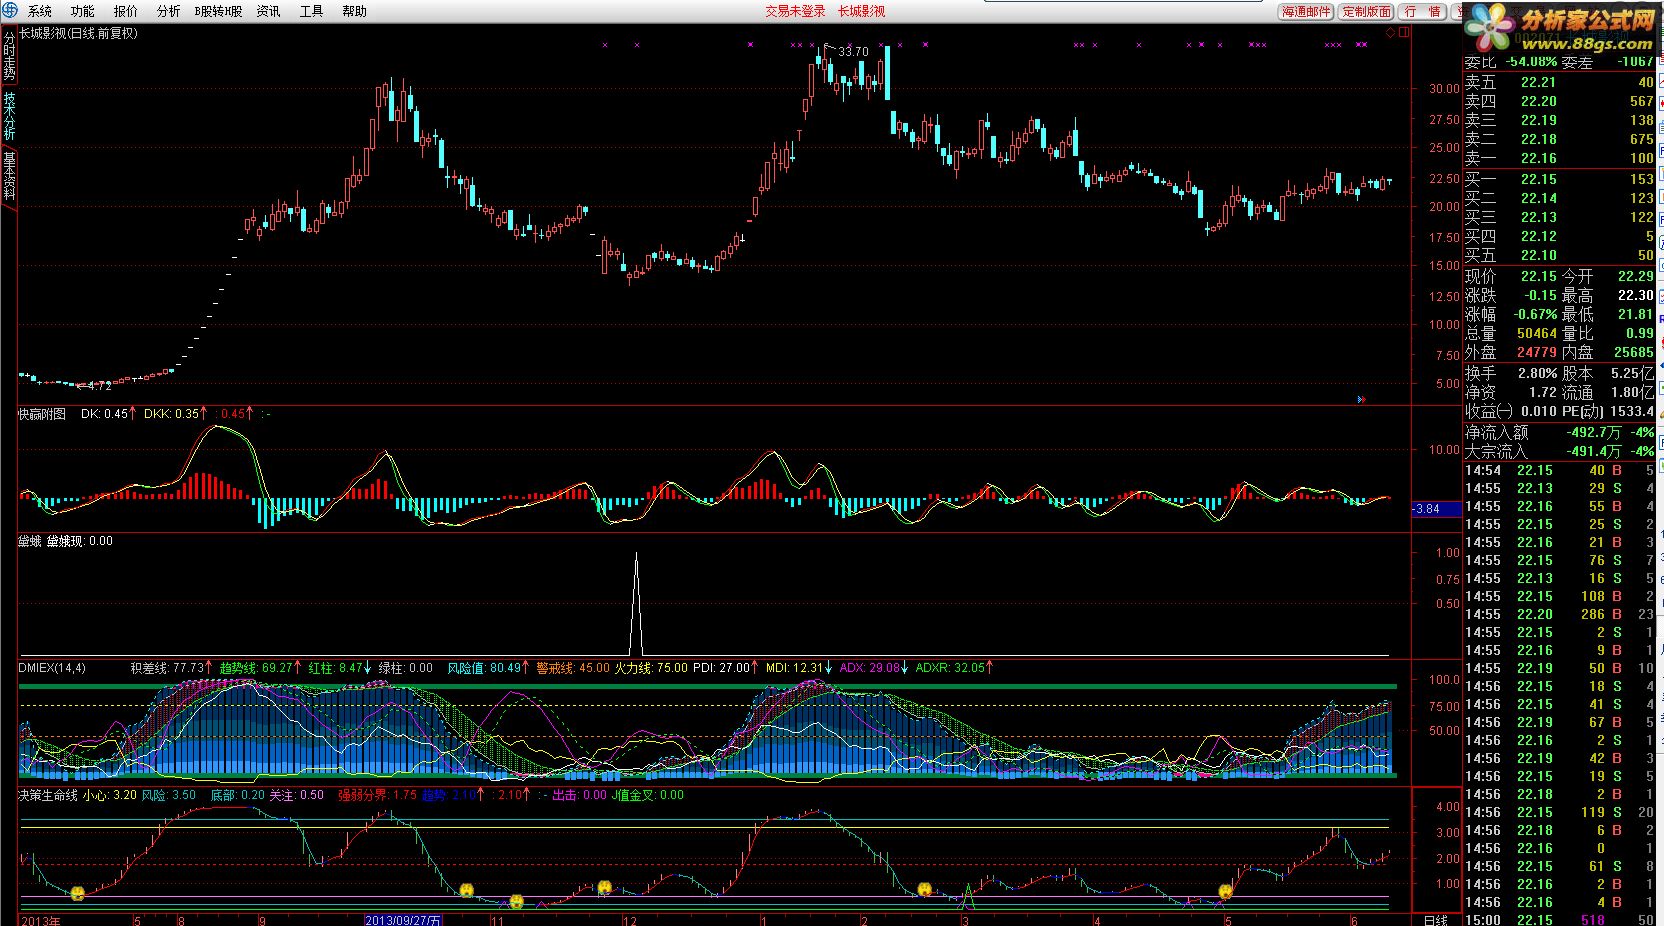Switch to the 分时走势 side tab
This screenshot has height=926, width=1664.
coord(9,56)
